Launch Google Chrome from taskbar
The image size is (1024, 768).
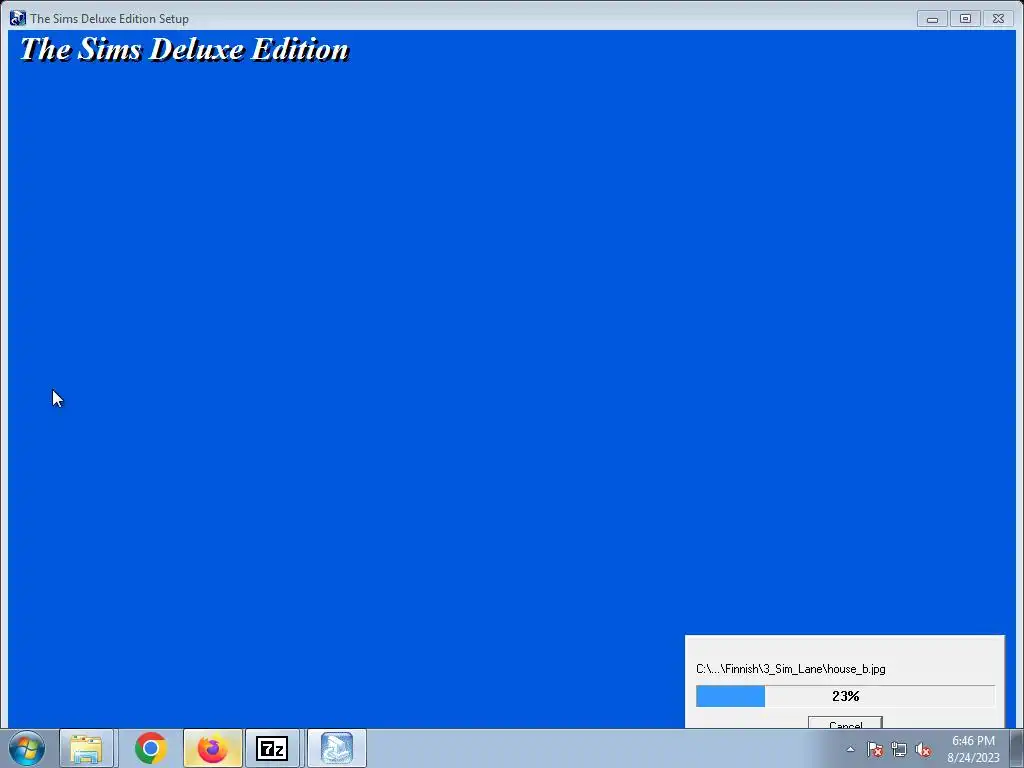[x=151, y=748]
